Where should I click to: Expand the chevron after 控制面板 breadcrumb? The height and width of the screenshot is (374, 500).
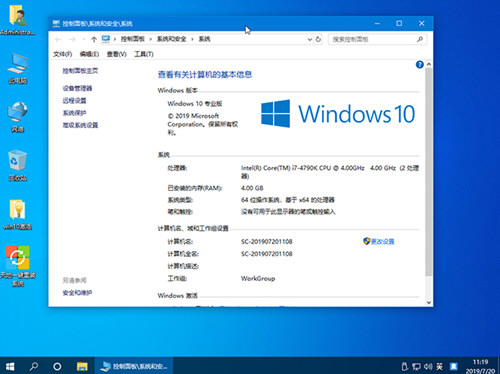pyautogui.click(x=151, y=39)
